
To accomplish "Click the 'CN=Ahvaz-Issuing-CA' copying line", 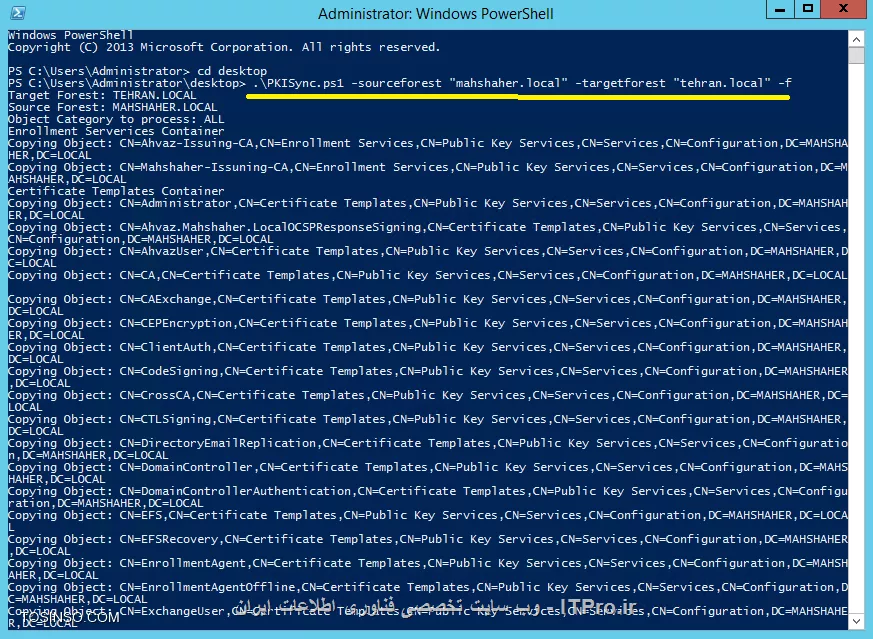I will [x=428, y=149].
